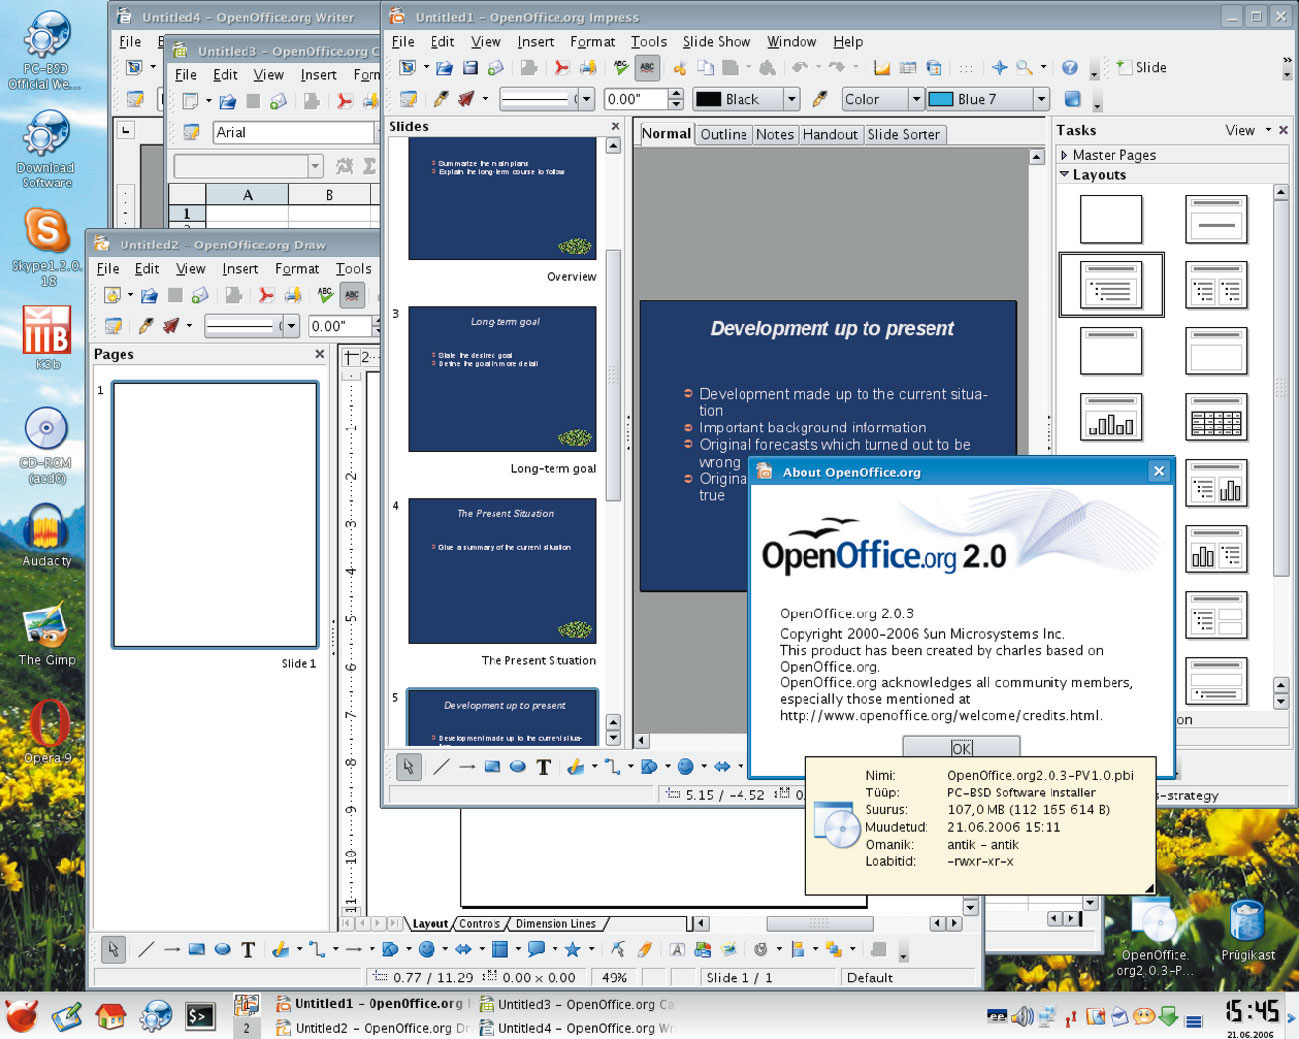Collapse the Layouts section
The image size is (1299, 1039).
click(1093, 174)
